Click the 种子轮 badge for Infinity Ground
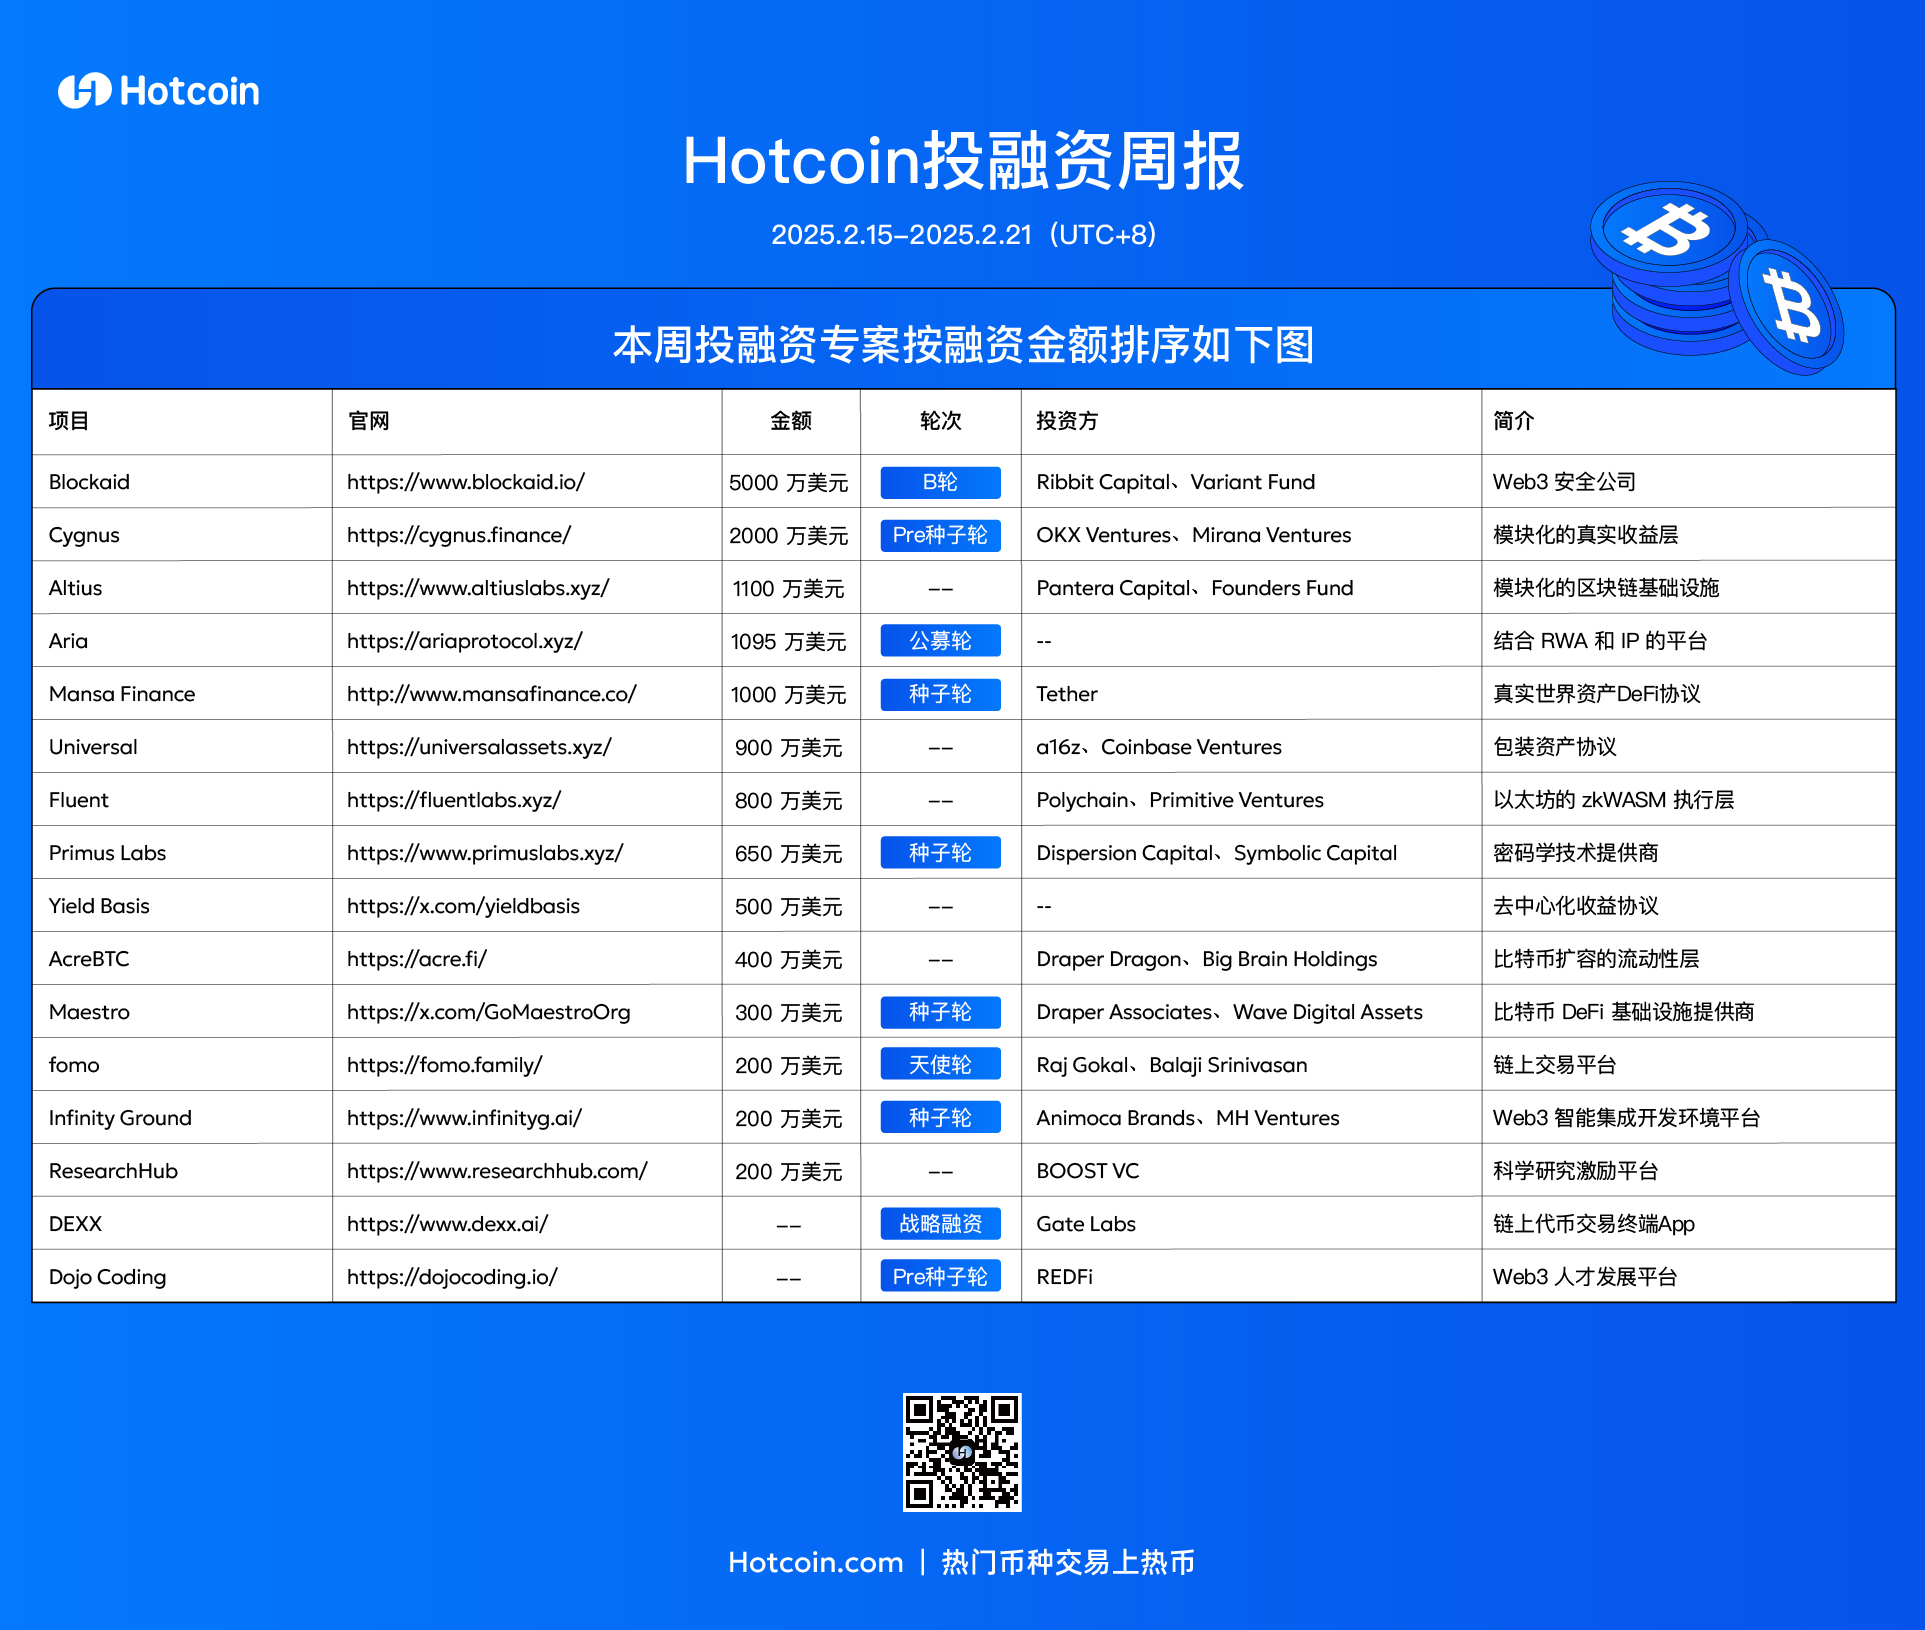The width and height of the screenshot is (1925, 1630). pos(940,1118)
